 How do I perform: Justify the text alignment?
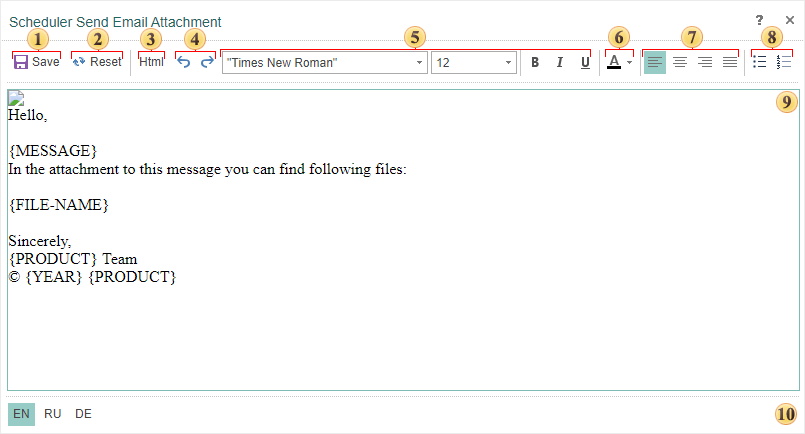click(730, 63)
